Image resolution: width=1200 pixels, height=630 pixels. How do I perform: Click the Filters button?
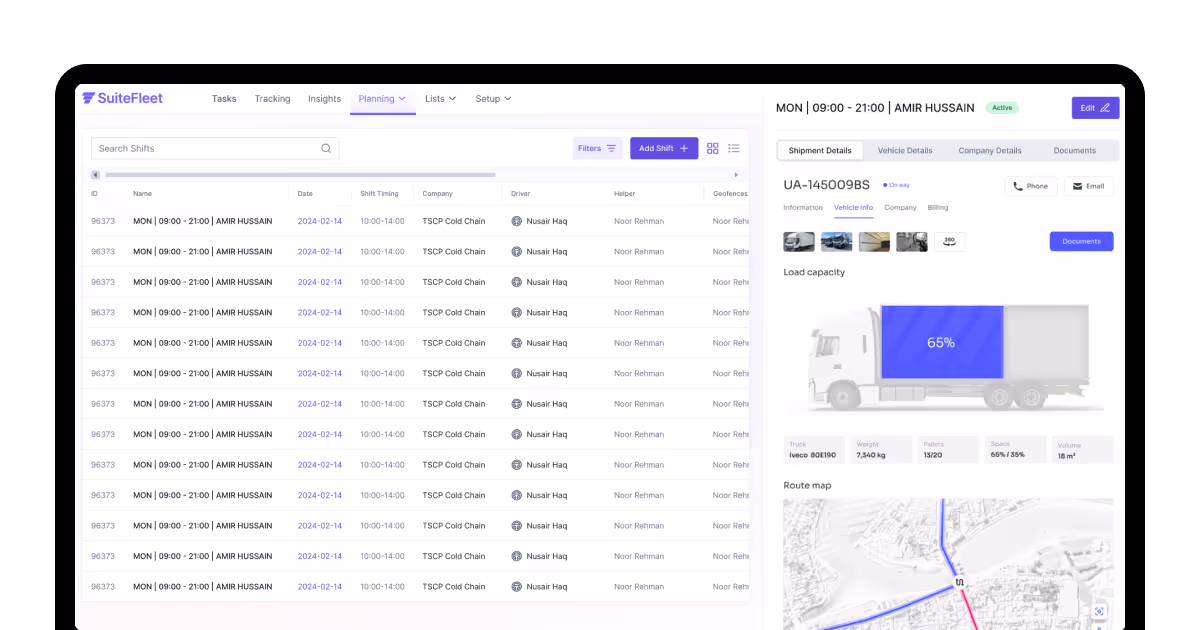pyautogui.click(x=598, y=148)
